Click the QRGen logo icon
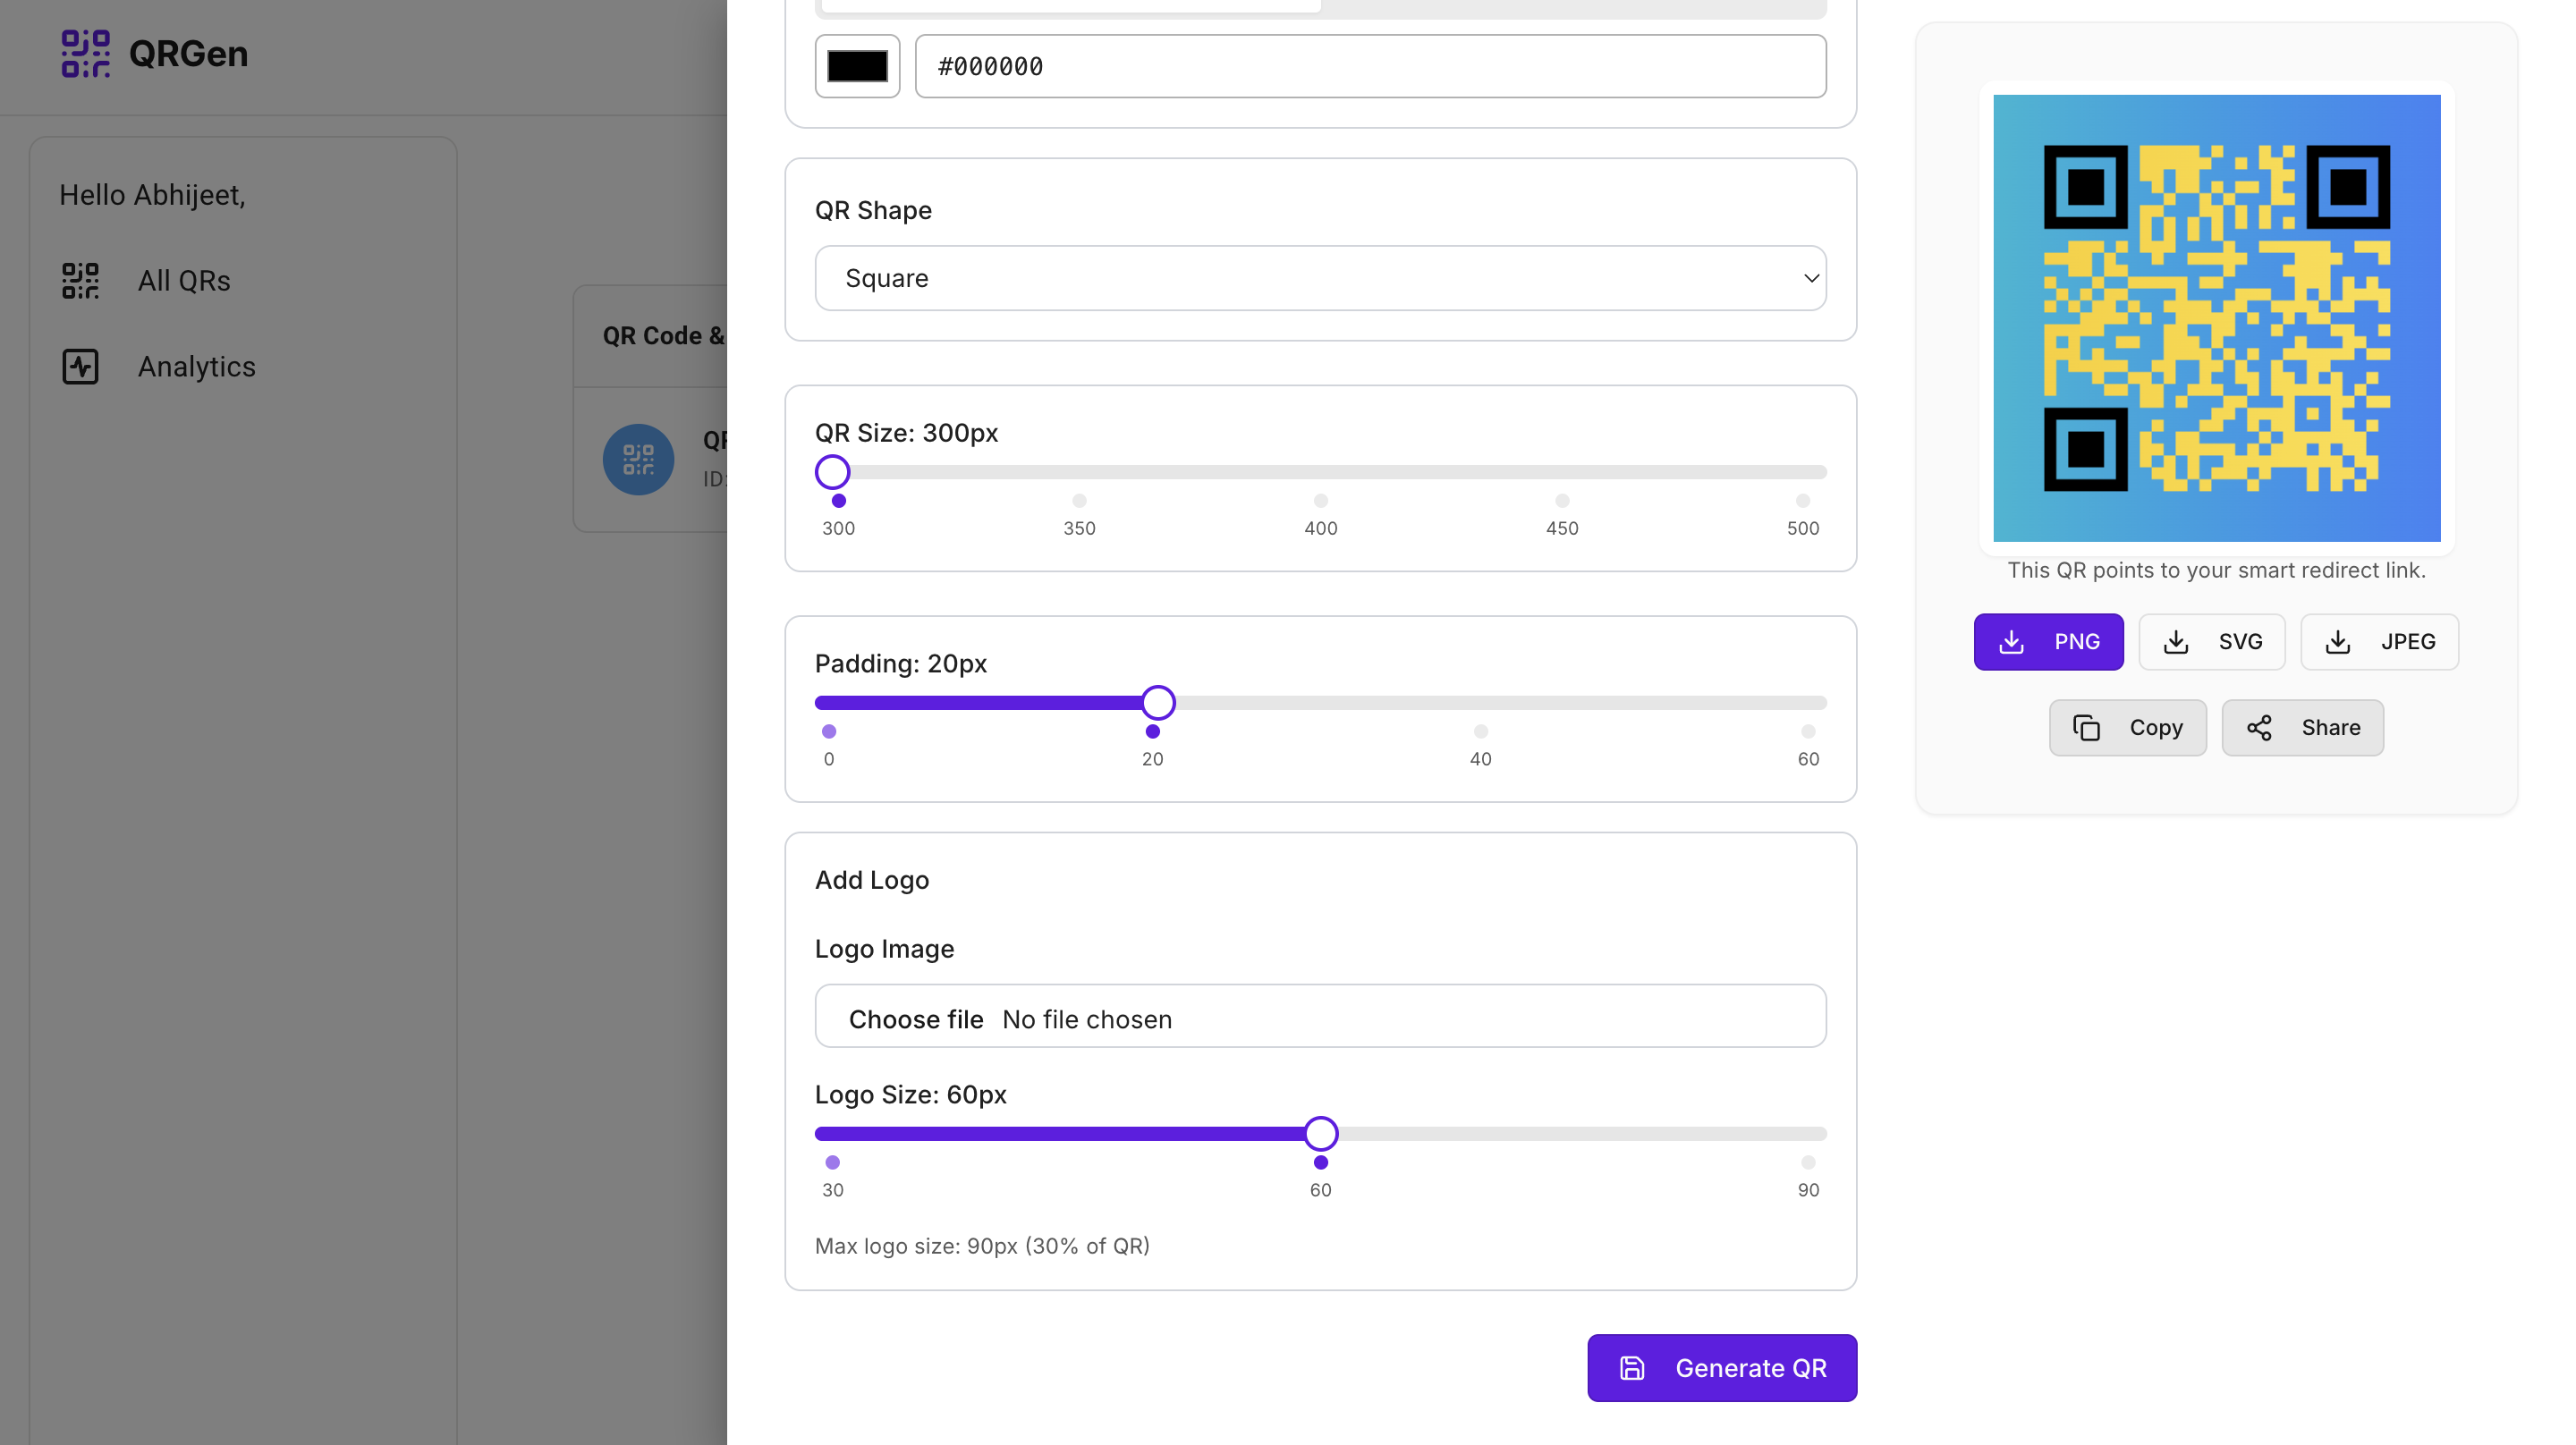The image size is (2576, 1445). (85, 53)
